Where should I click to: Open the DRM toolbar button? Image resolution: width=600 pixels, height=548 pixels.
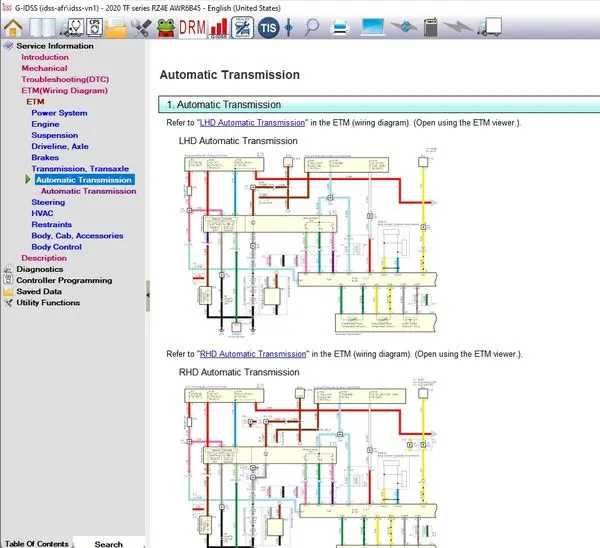pyautogui.click(x=192, y=28)
